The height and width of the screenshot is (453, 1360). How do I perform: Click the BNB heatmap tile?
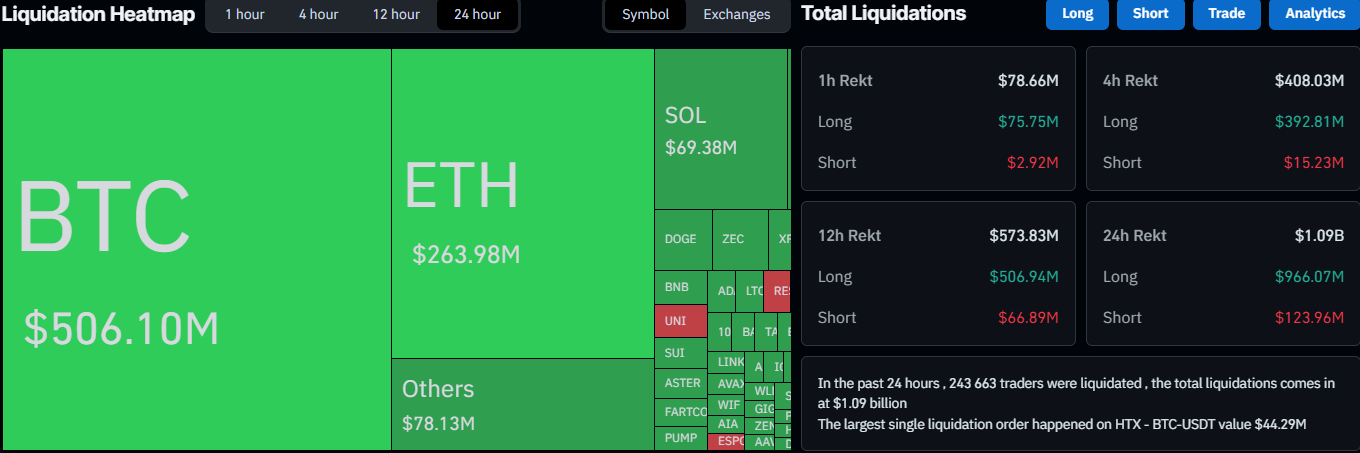[680, 288]
